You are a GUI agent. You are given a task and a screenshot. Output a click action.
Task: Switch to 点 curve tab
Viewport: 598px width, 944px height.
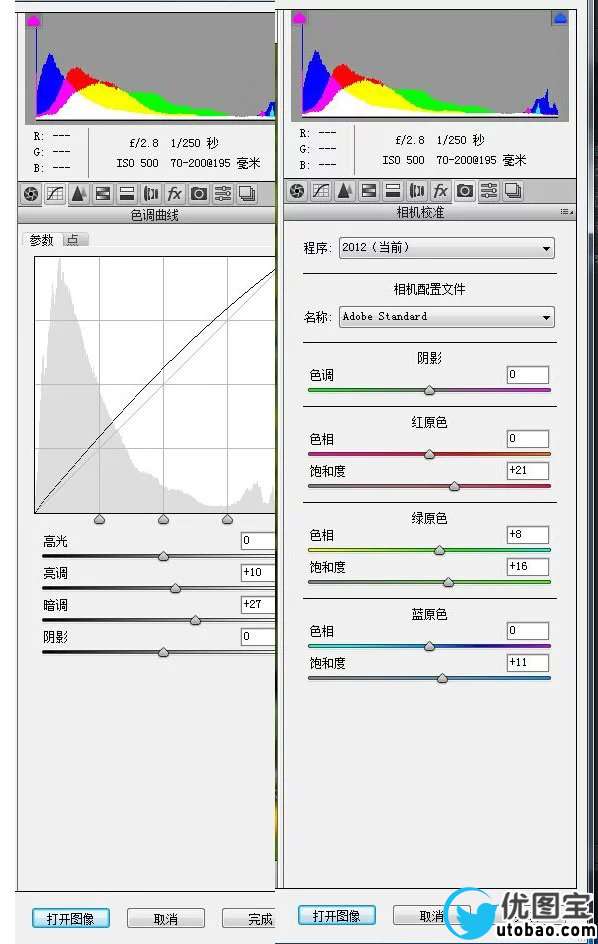pyautogui.click(x=73, y=240)
